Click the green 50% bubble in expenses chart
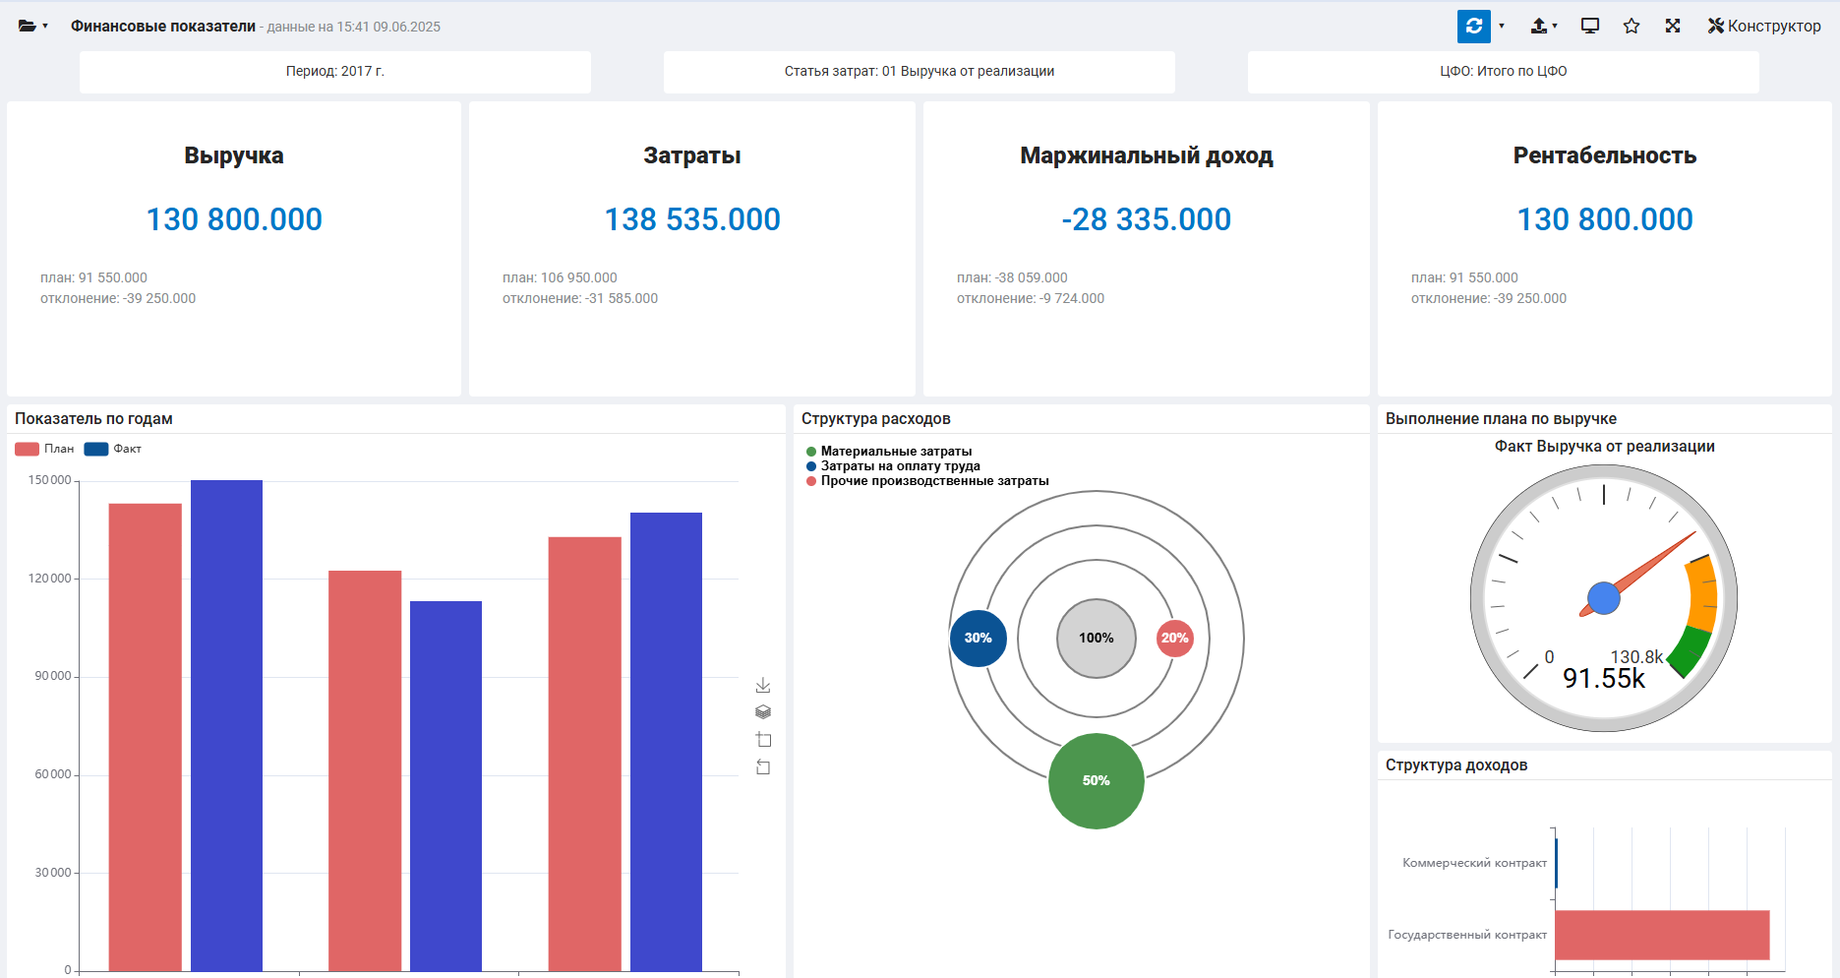The height and width of the screenshot is (978, 1840). click(1096, 781)
